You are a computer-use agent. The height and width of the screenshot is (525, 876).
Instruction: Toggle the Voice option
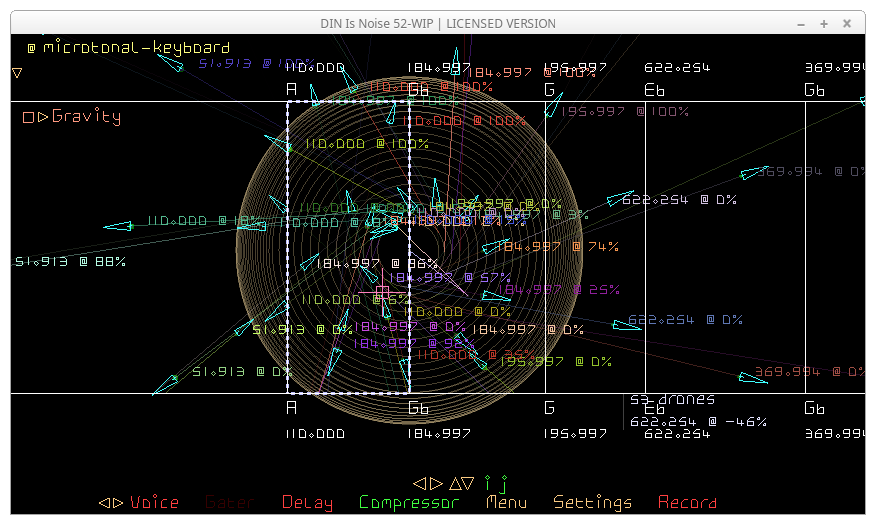[154, 502]
